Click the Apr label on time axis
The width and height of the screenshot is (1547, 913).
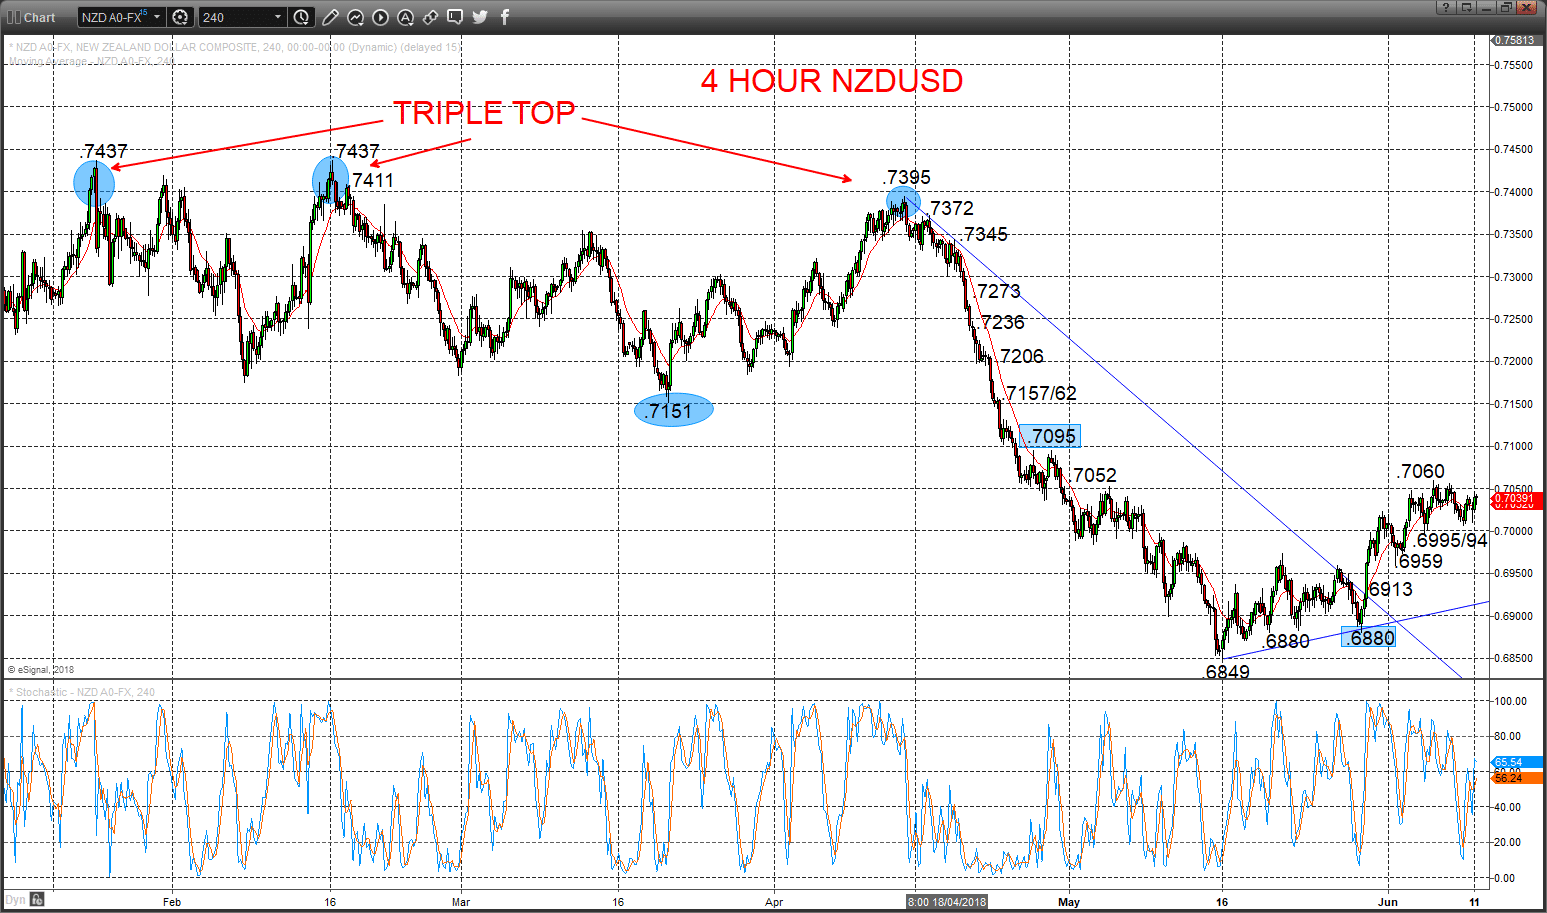pos(774,902)
